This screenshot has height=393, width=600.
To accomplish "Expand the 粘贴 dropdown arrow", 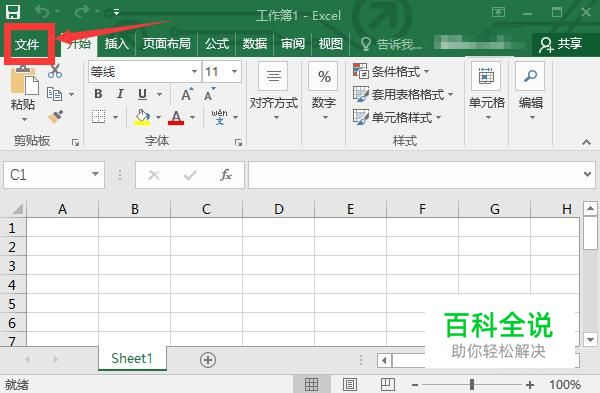I will click(24, 119).
